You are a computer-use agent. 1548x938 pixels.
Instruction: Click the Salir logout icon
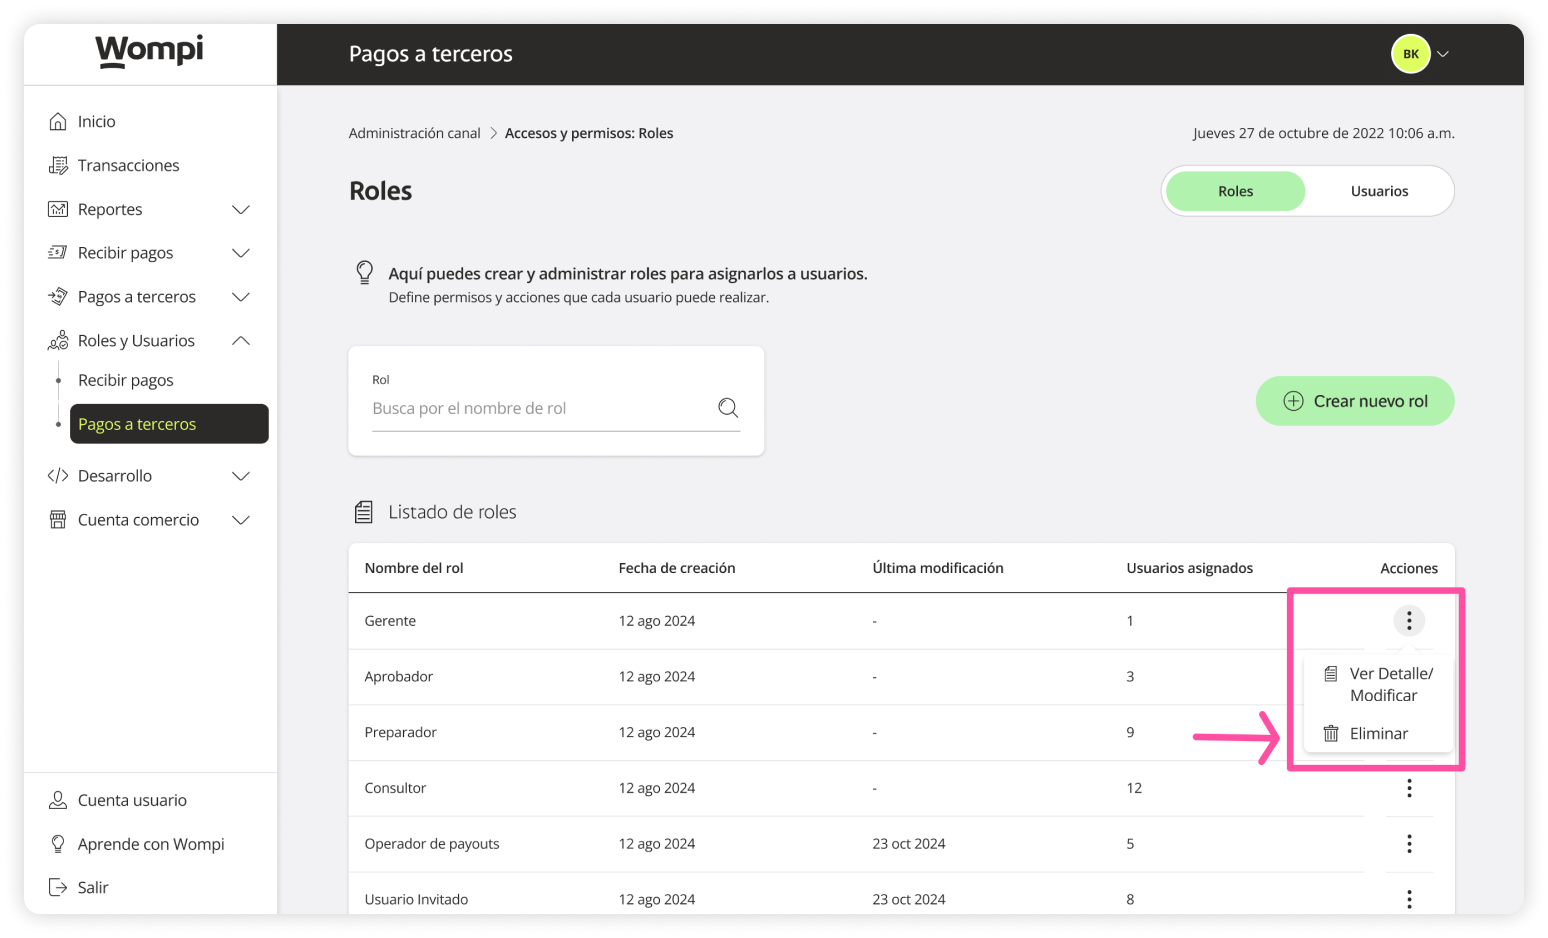[58, 887]
